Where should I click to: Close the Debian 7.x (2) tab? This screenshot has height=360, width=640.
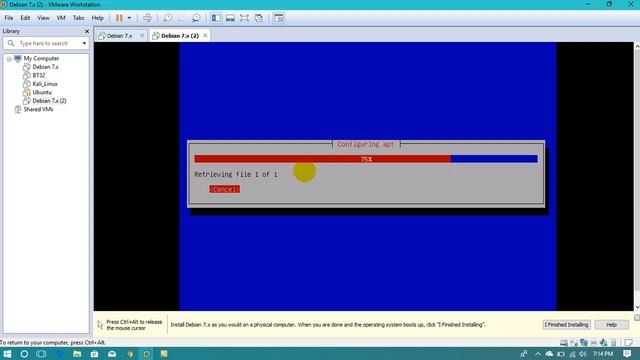(205, 36)
